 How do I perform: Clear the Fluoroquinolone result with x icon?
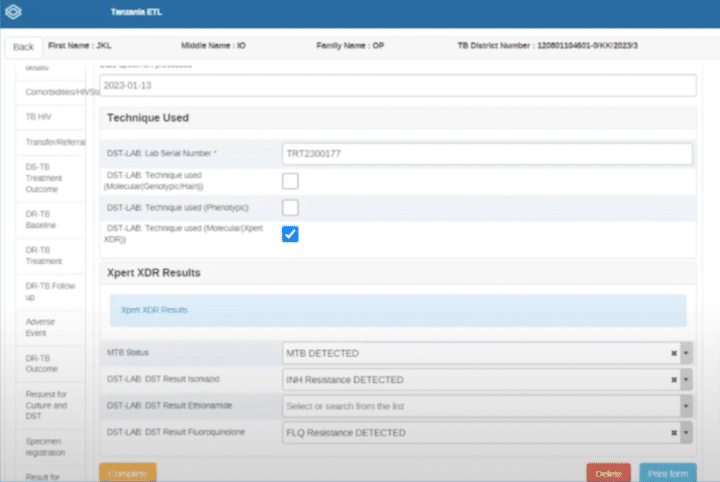674,433
